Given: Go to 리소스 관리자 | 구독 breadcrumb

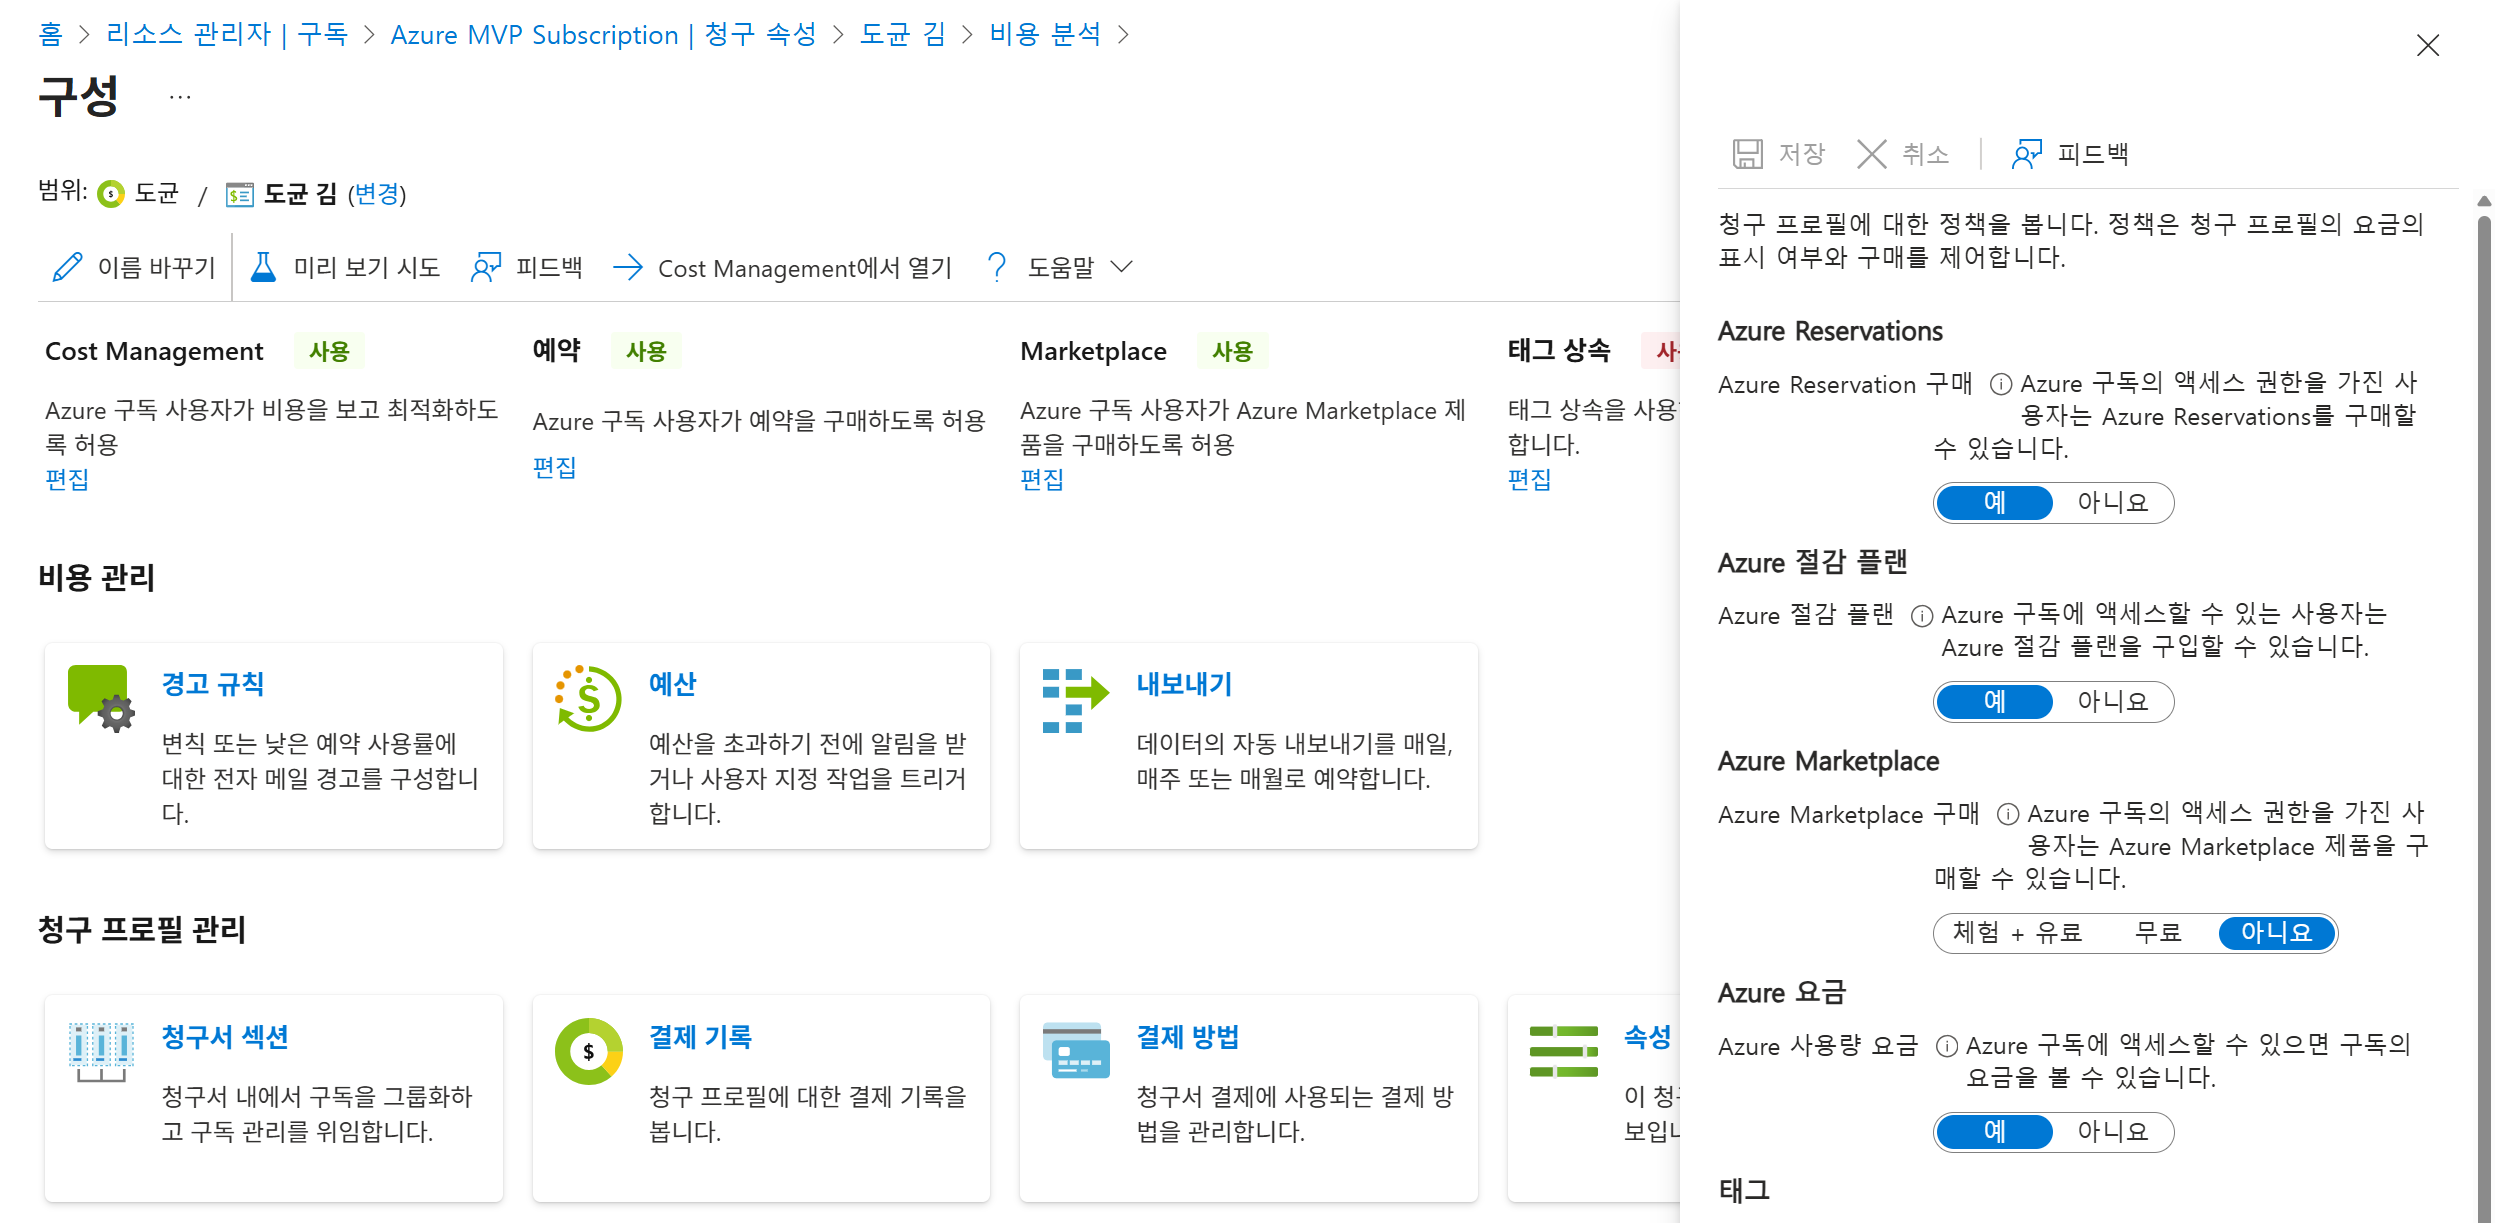Looking at the screenshot, I should pos(226,35).
